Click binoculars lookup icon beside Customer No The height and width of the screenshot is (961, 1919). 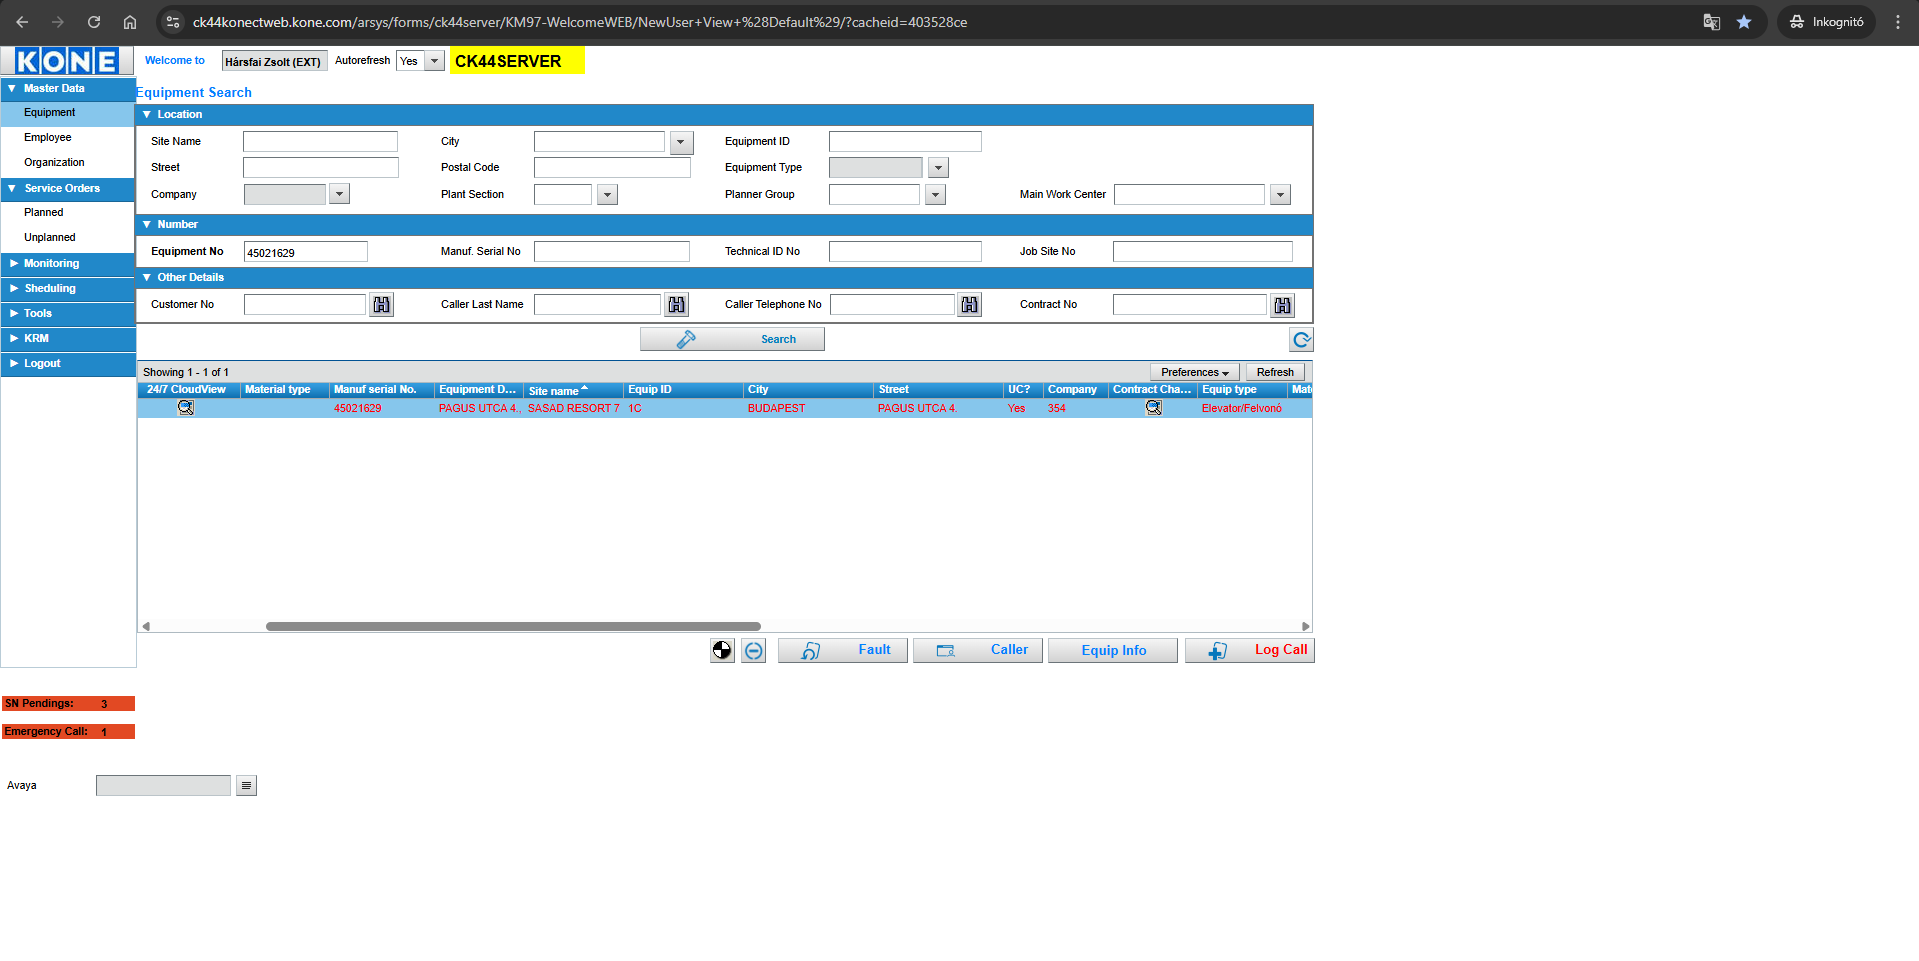coord(381,305)
